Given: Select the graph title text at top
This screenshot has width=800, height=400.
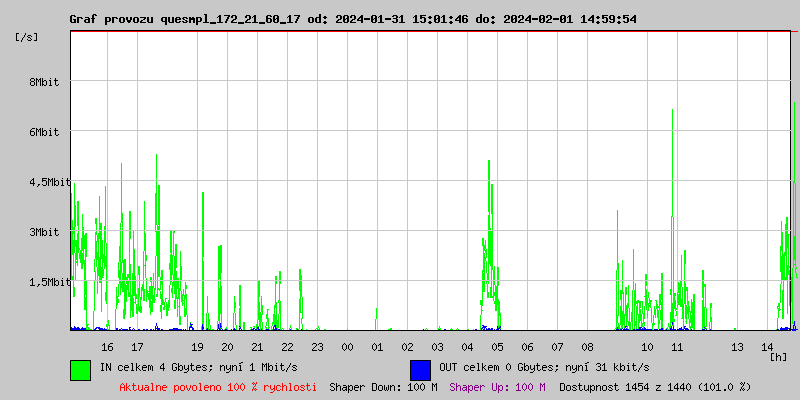Looking at the screenshot, I should (353, 19).
